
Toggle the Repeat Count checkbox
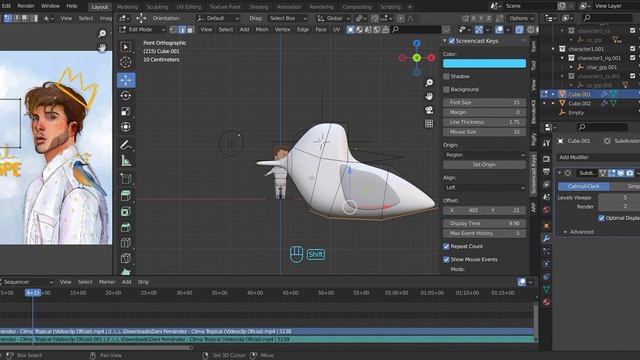point(447,247)
